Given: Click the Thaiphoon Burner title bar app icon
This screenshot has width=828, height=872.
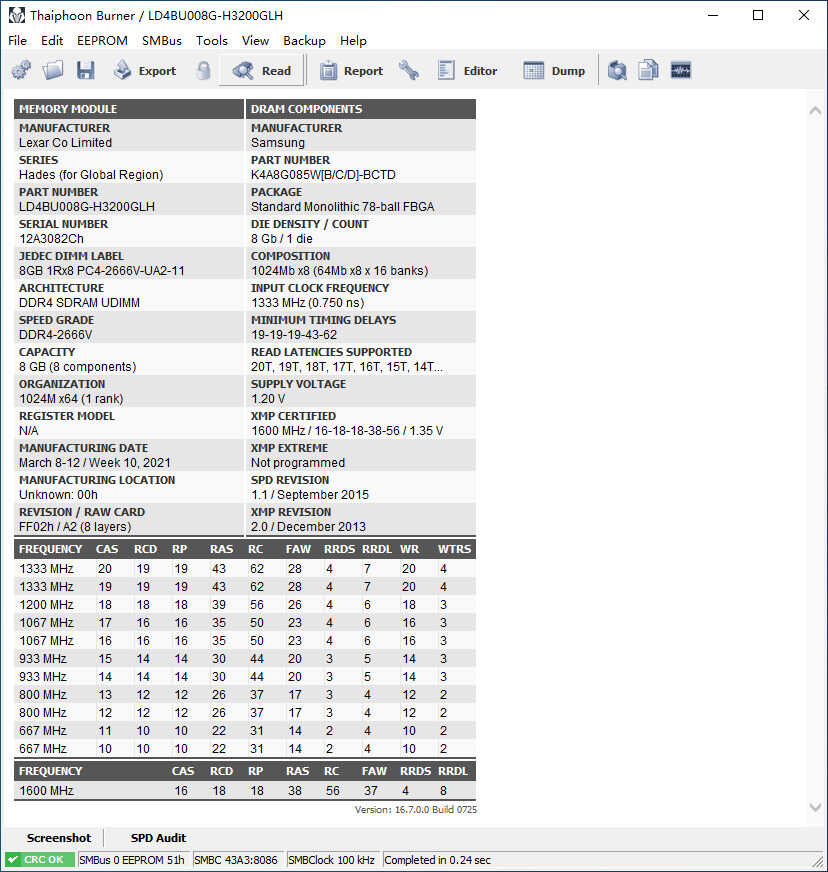Looking at the screenshot, I should [17, 16].
